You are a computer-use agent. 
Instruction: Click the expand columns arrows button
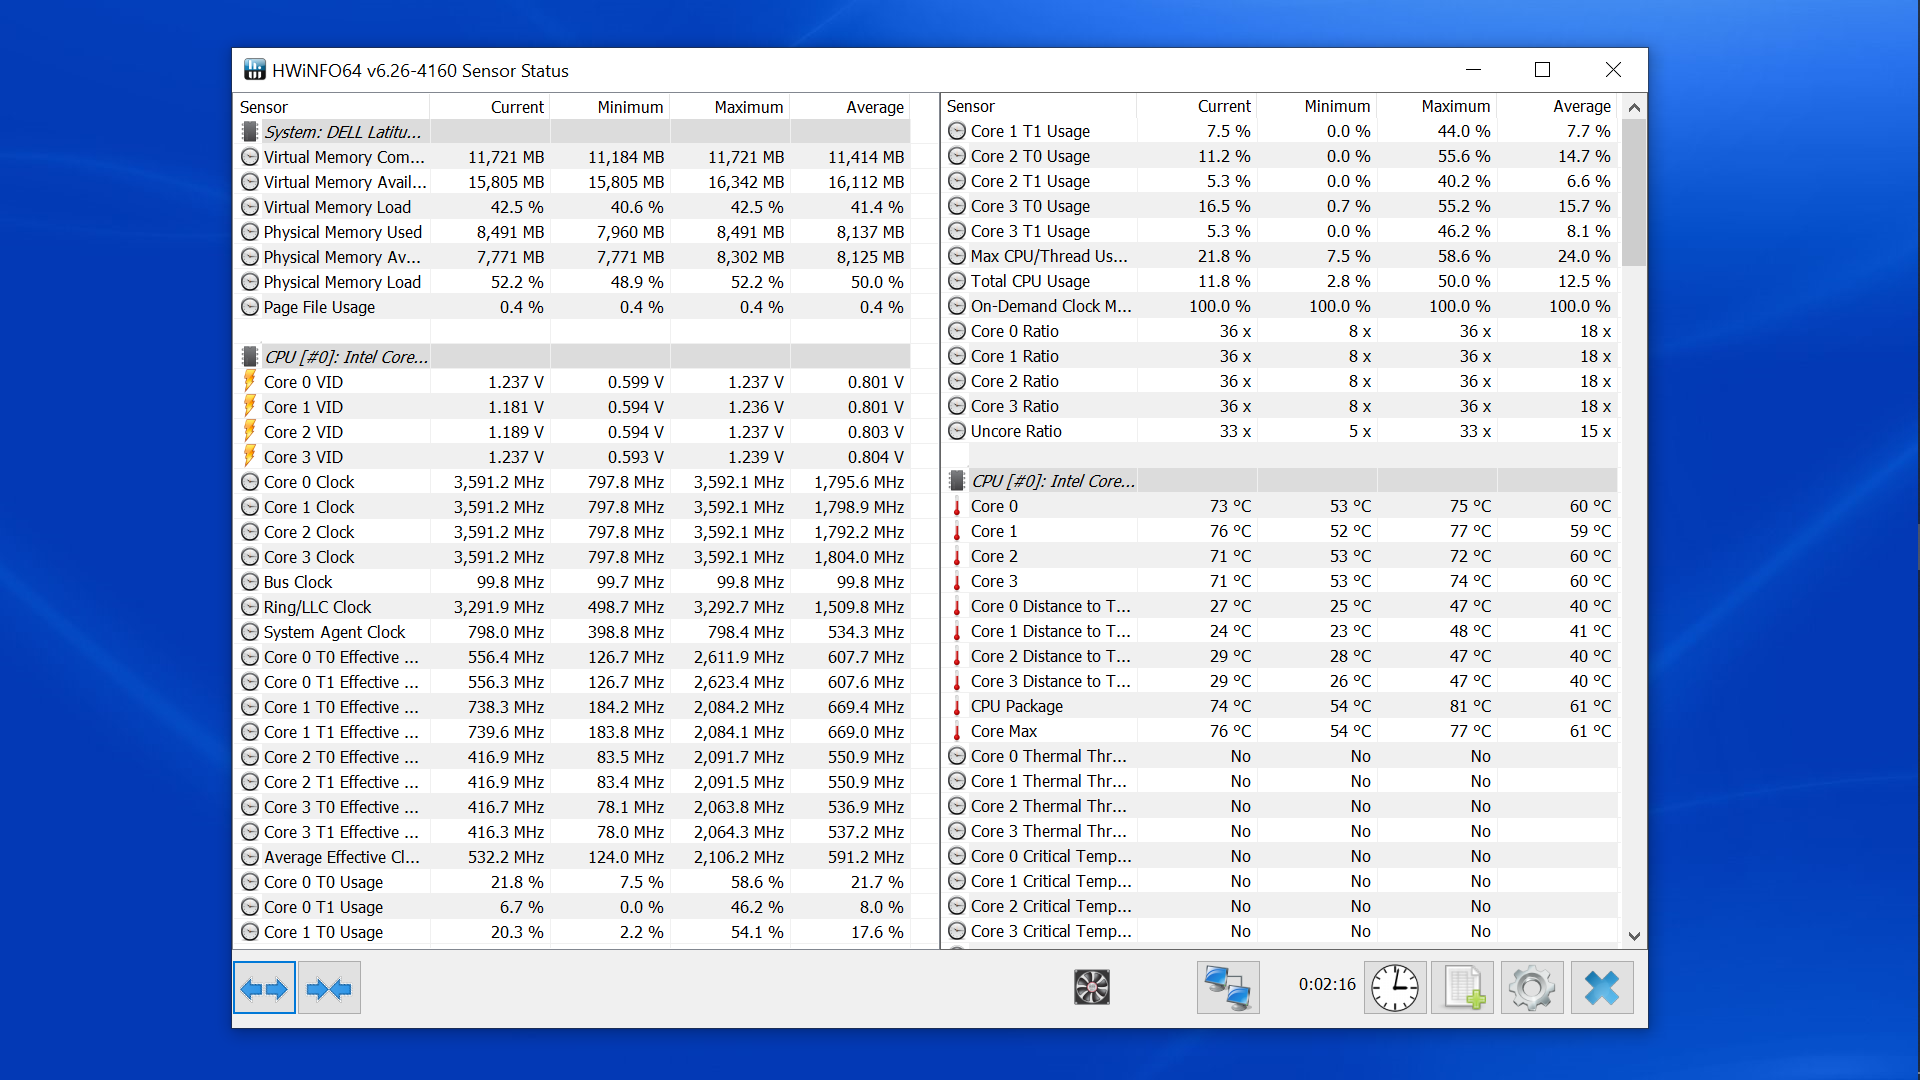coord(264,988)
